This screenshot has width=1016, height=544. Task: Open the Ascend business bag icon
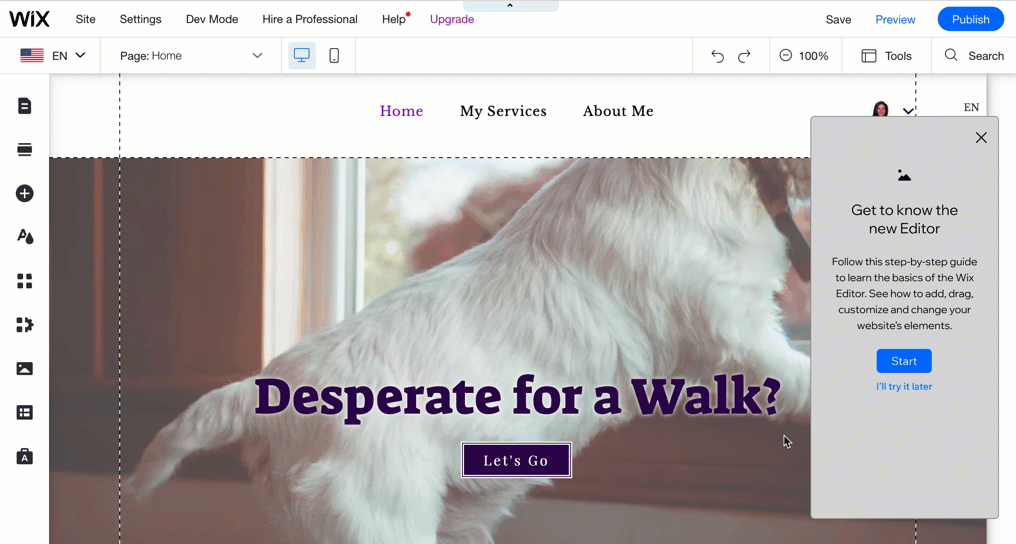[x=25, y=457]
